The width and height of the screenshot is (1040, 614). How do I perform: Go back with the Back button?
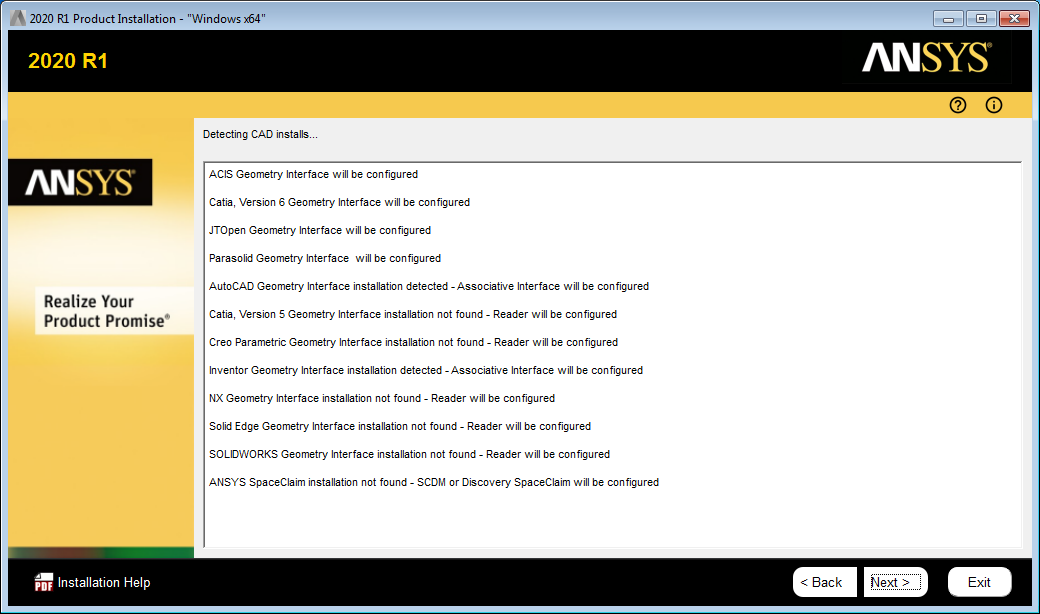coord(824,582)
